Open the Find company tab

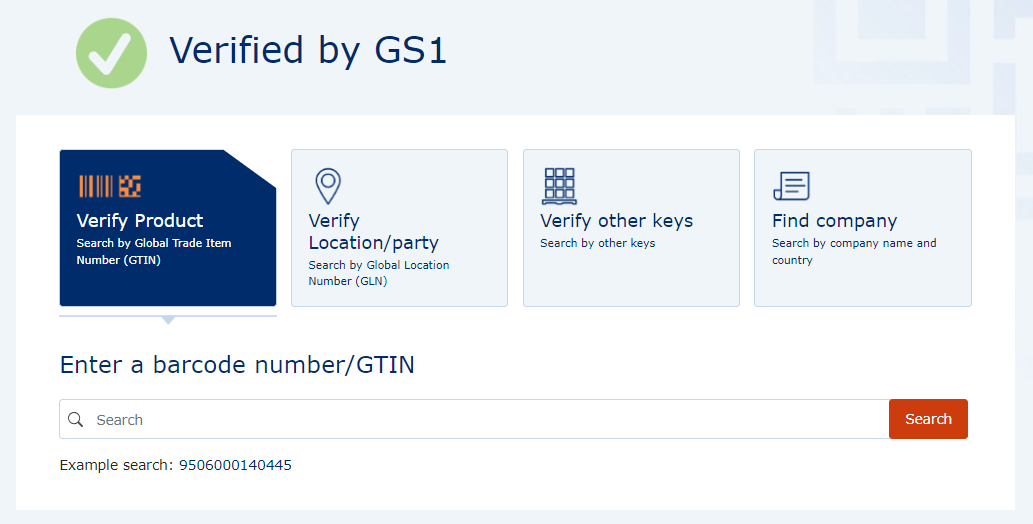coord(862,228)
